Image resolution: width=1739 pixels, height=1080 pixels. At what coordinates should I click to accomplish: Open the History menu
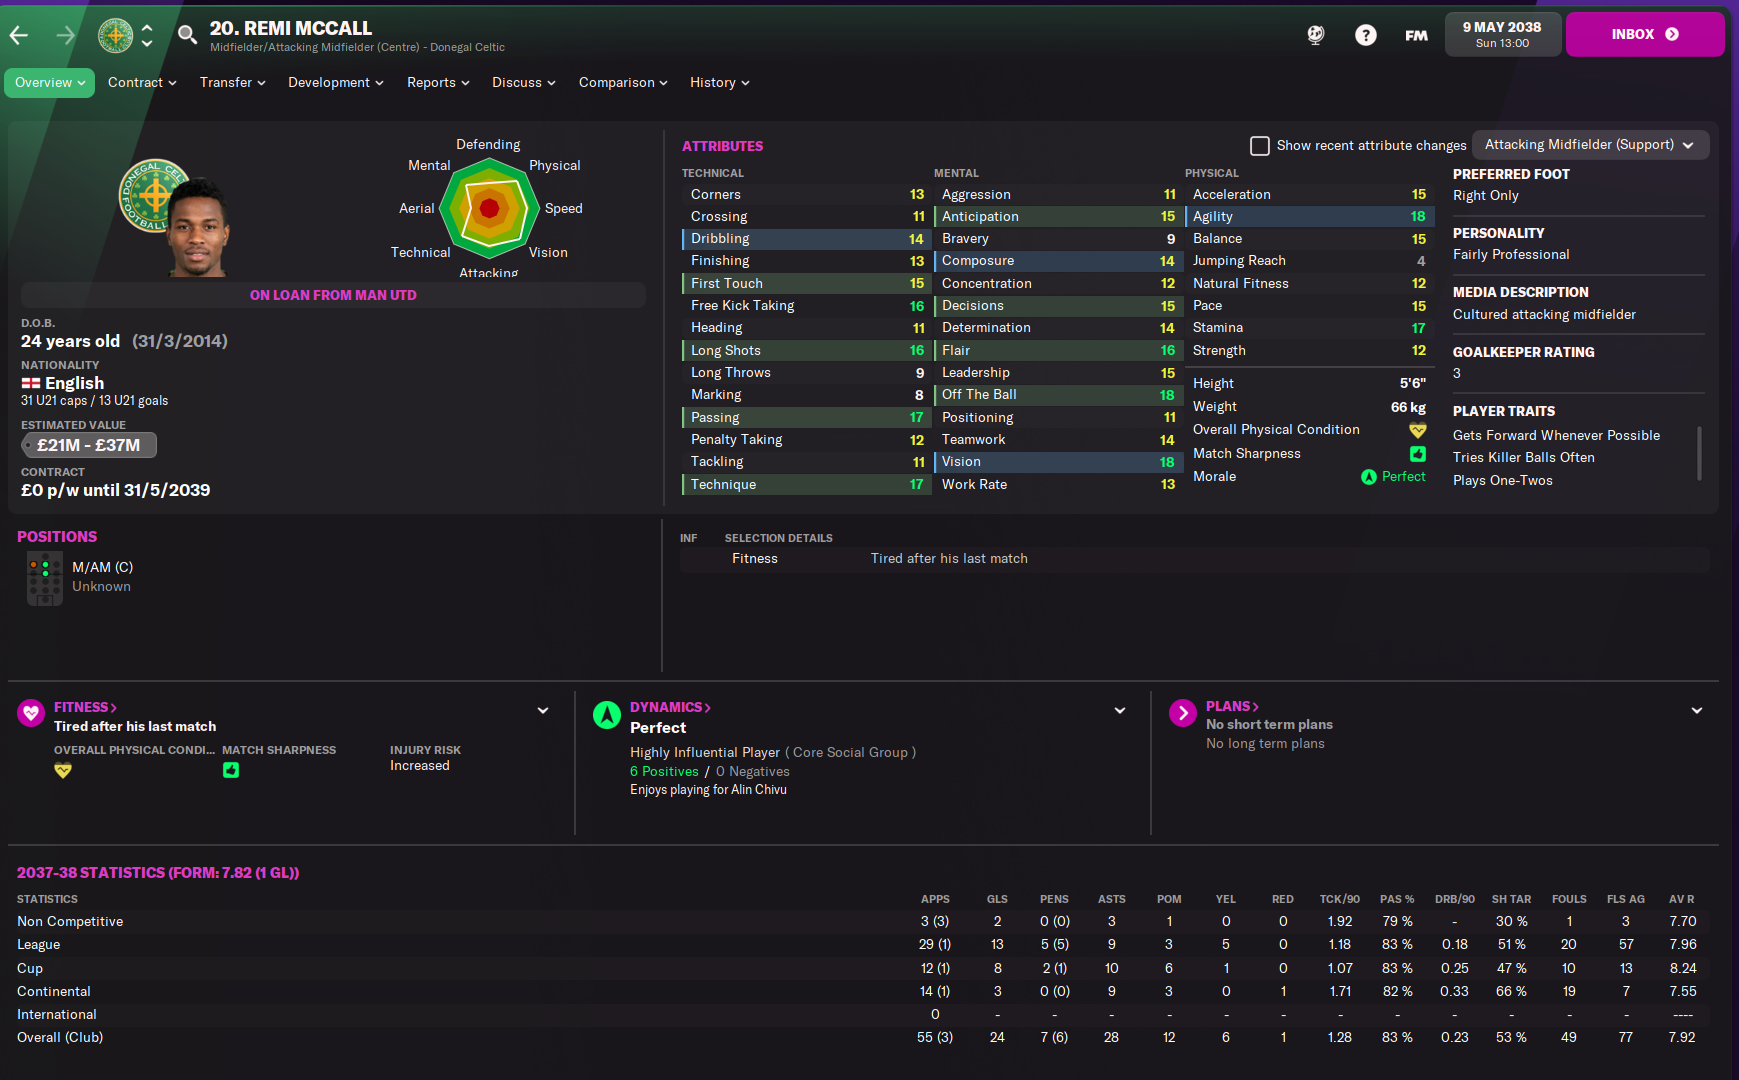click(x=720, y=83)
